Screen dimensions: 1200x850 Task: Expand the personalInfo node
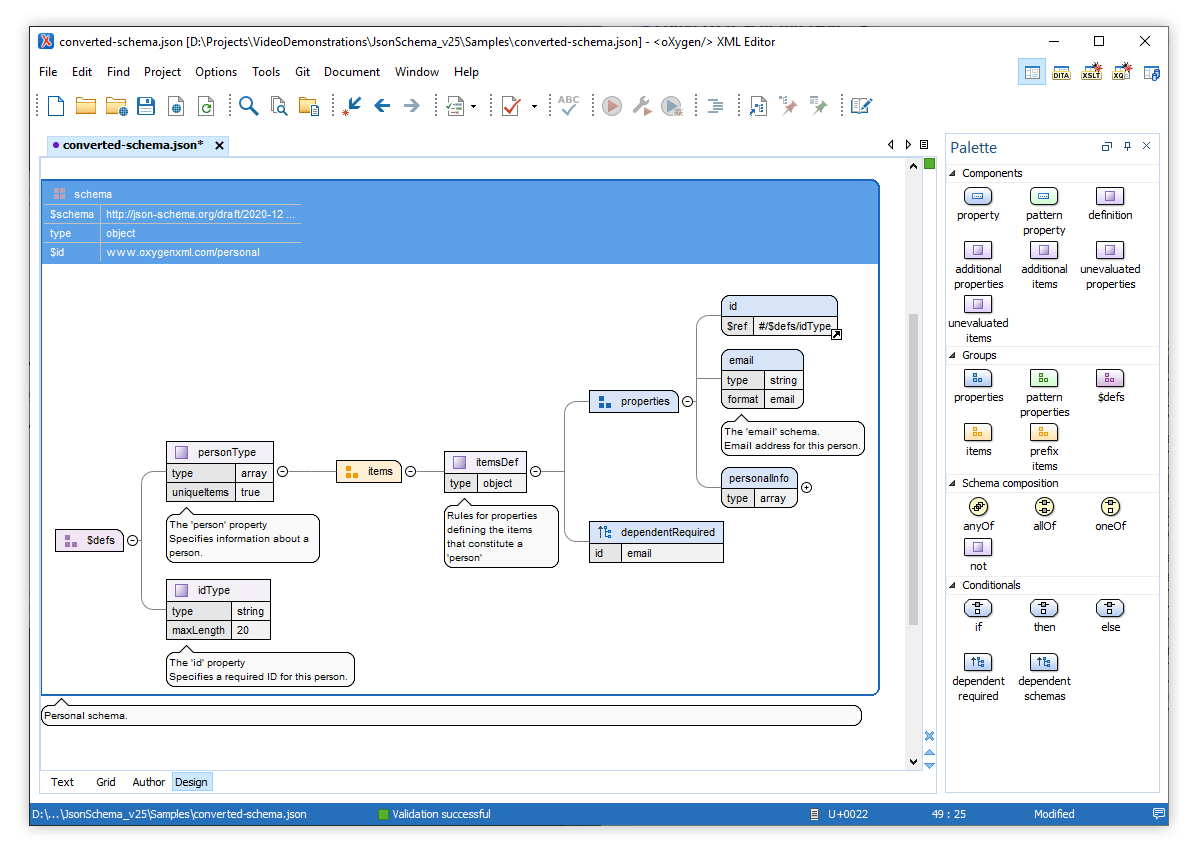pos(807,488)
